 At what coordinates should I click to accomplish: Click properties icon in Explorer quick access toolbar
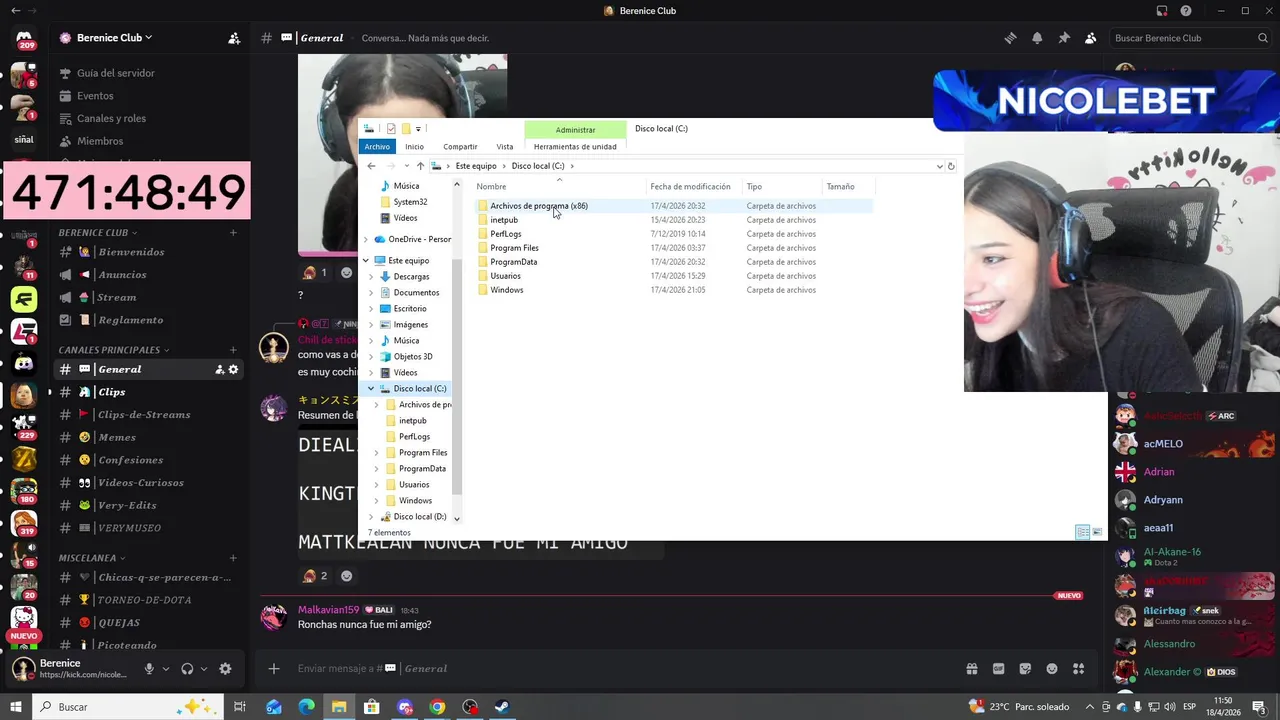[391, 129]
